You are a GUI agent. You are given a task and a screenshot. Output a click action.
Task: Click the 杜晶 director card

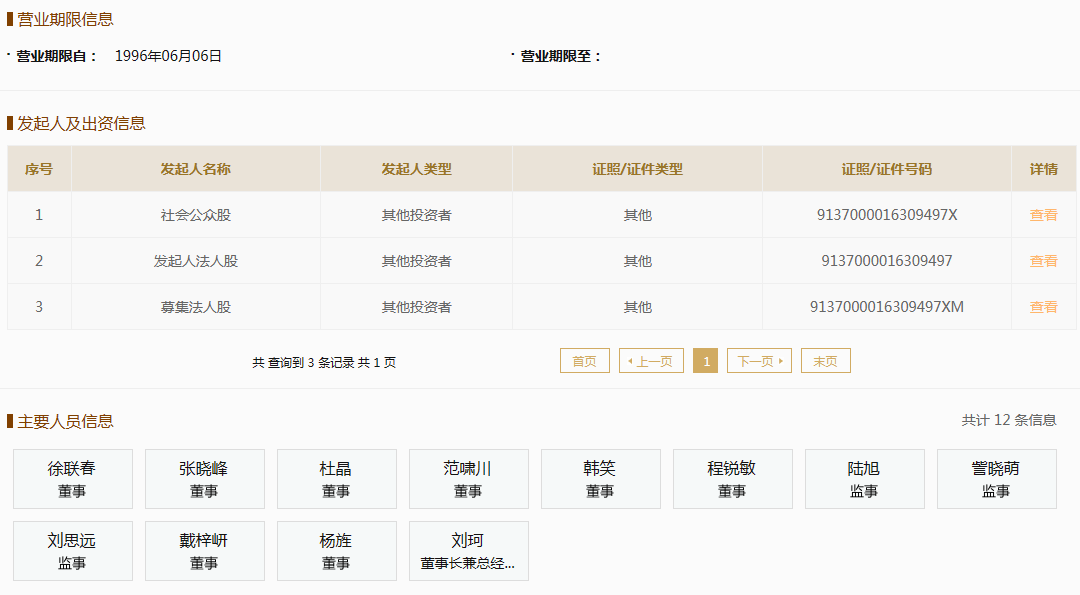337,479
